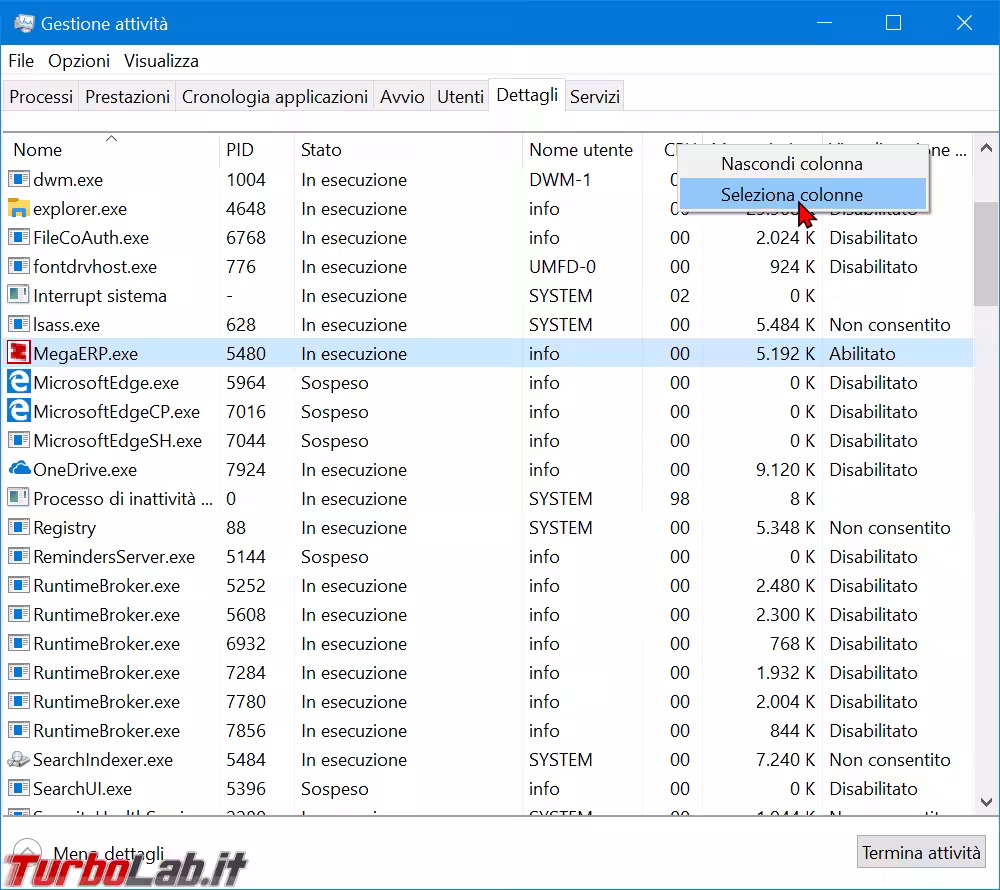1000x890 pixels.
Task: Click the OneDrive.exe cloud icon
Action: (19, 470)
